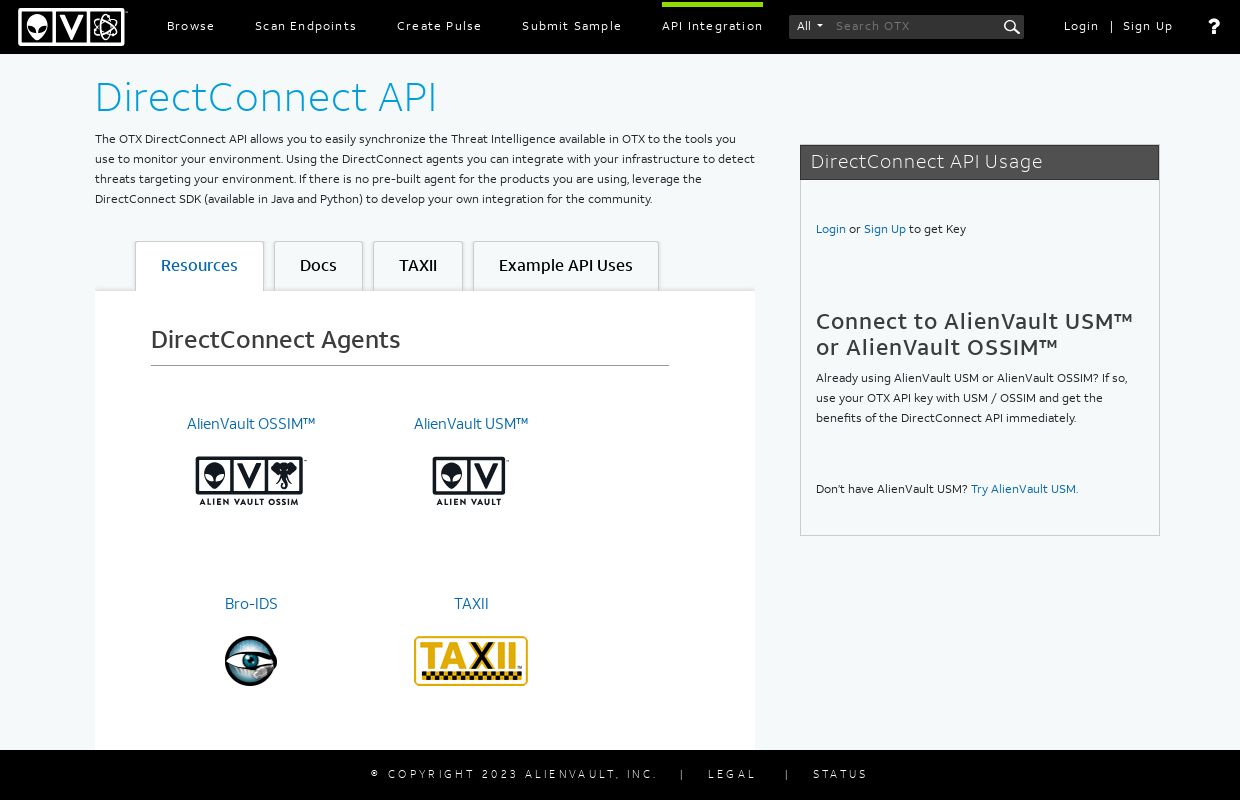Viewport: 1240px width, 800px height.
Task: Switch to the Docs tab
Action: tap(318, 266)
